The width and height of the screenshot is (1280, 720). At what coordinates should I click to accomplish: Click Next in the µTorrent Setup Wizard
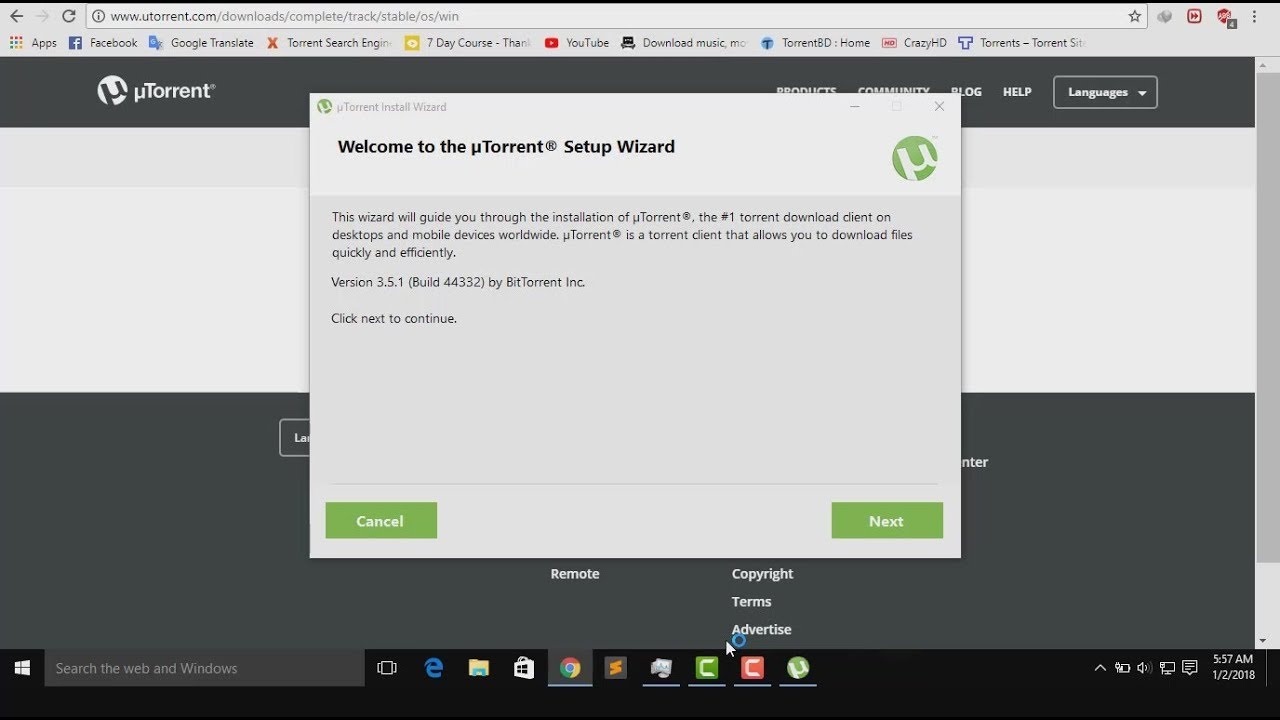pos(886,520)
